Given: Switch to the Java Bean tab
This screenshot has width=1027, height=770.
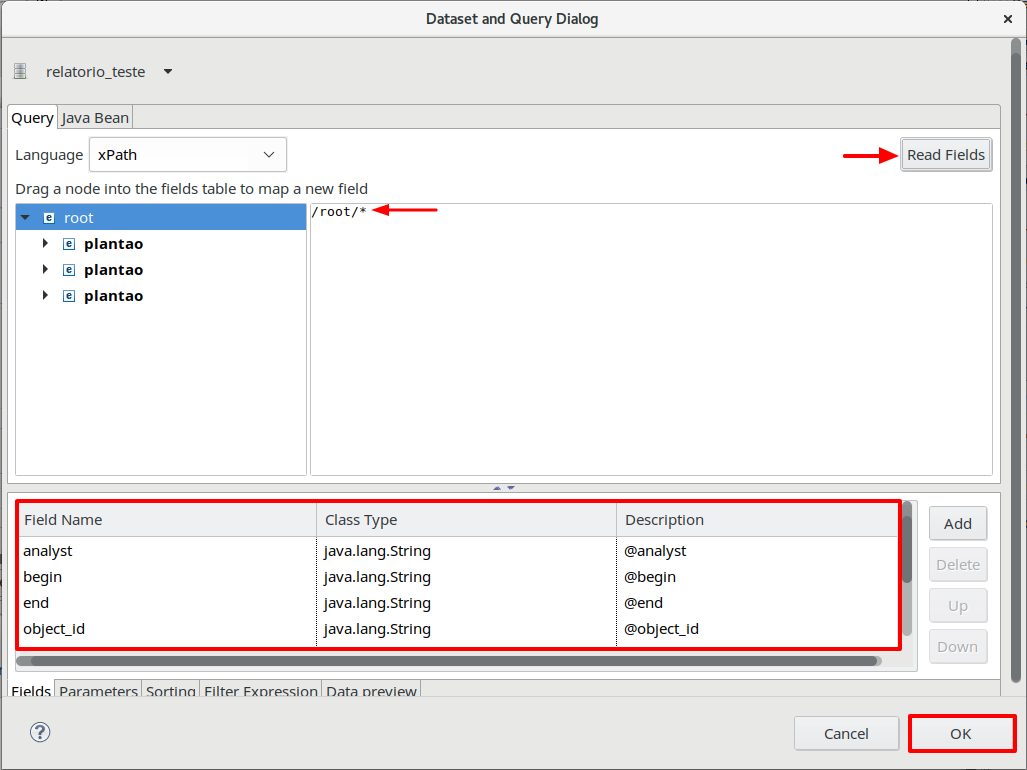Looking at the screenshot, I should [x=95, y=118].
